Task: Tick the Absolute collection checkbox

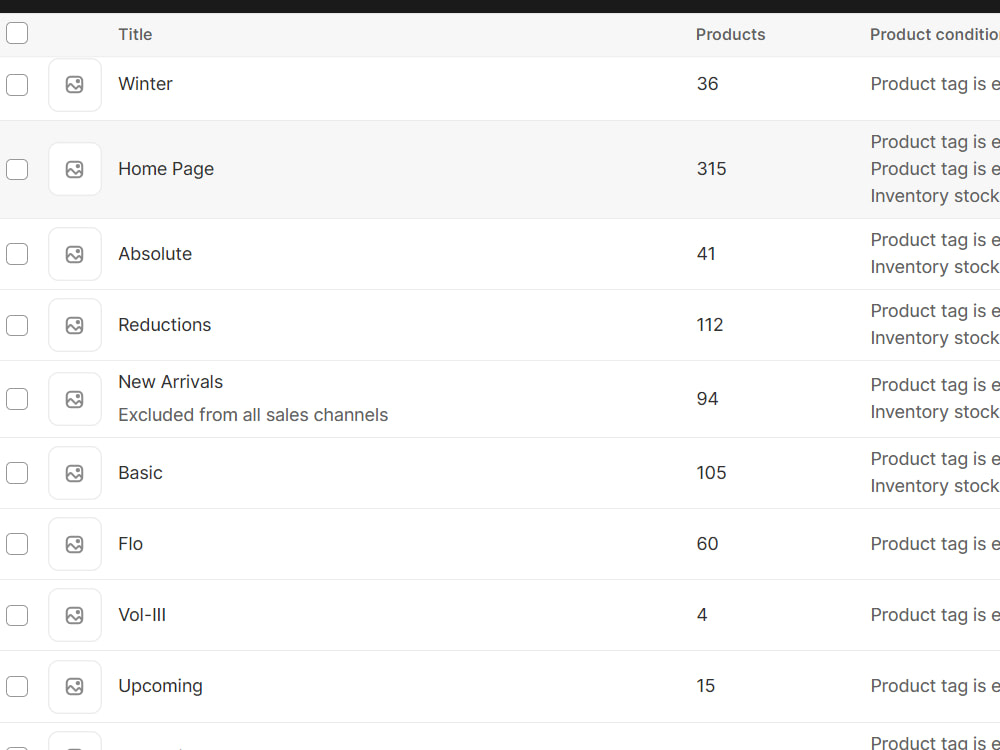Action: pos(17,254)
